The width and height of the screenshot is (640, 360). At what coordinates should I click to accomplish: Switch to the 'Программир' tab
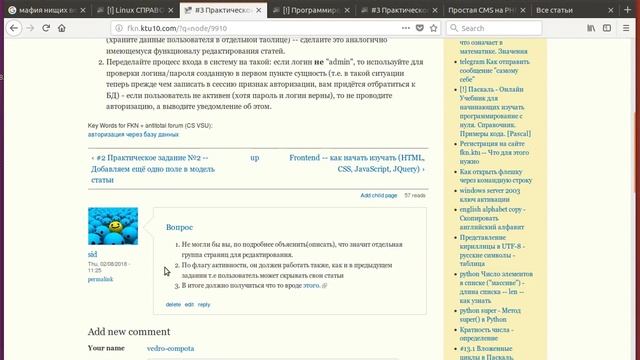point(311,10)
